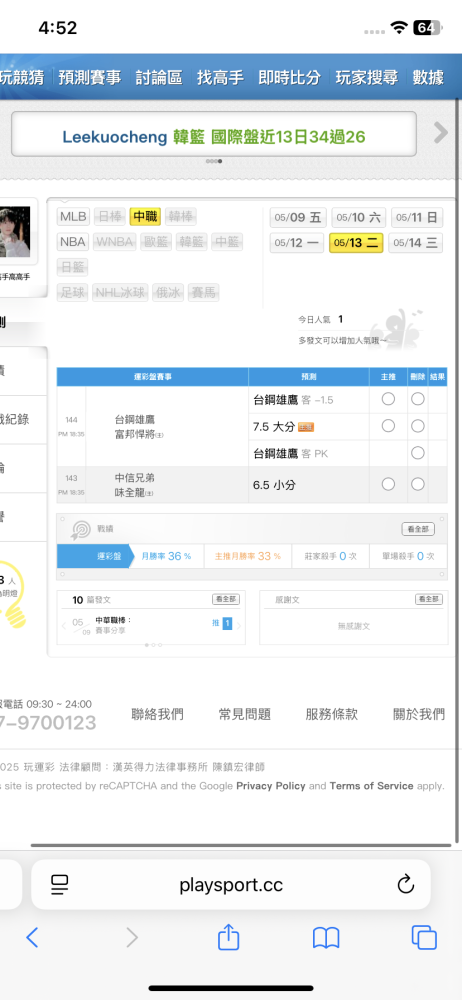Select 刪除 radio for 7.5 大分

[417, 426]
